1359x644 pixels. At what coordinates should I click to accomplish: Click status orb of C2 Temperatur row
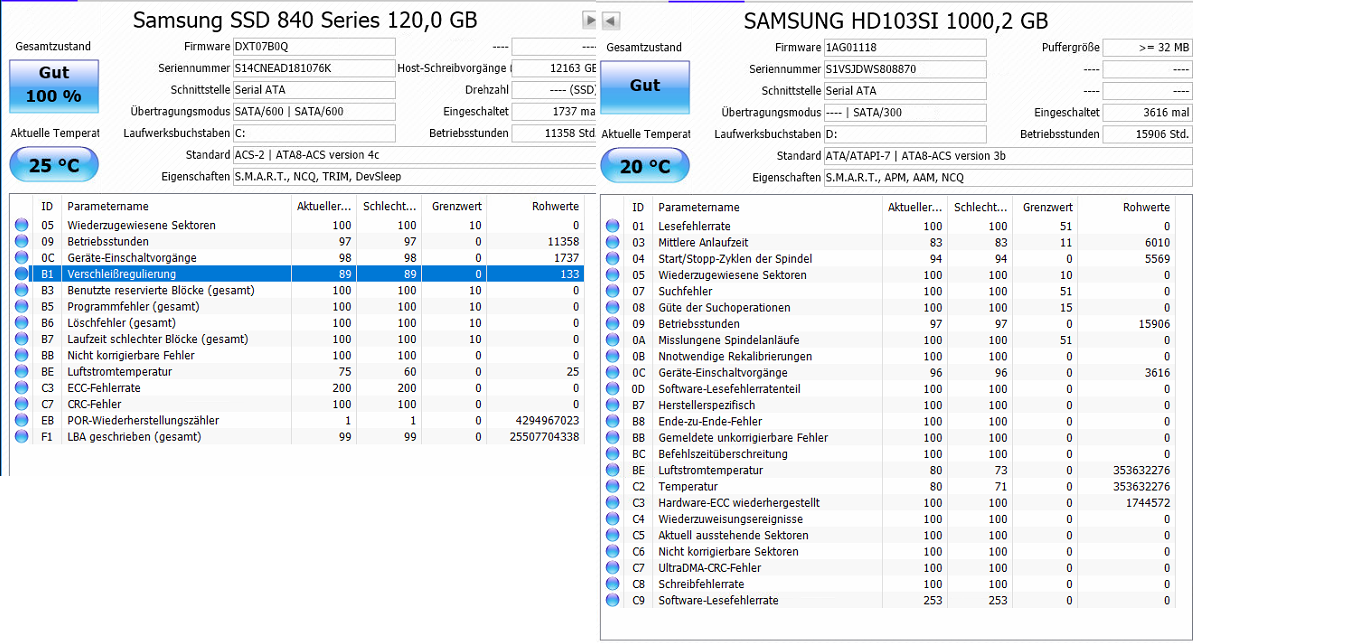[x=613, y=486]
